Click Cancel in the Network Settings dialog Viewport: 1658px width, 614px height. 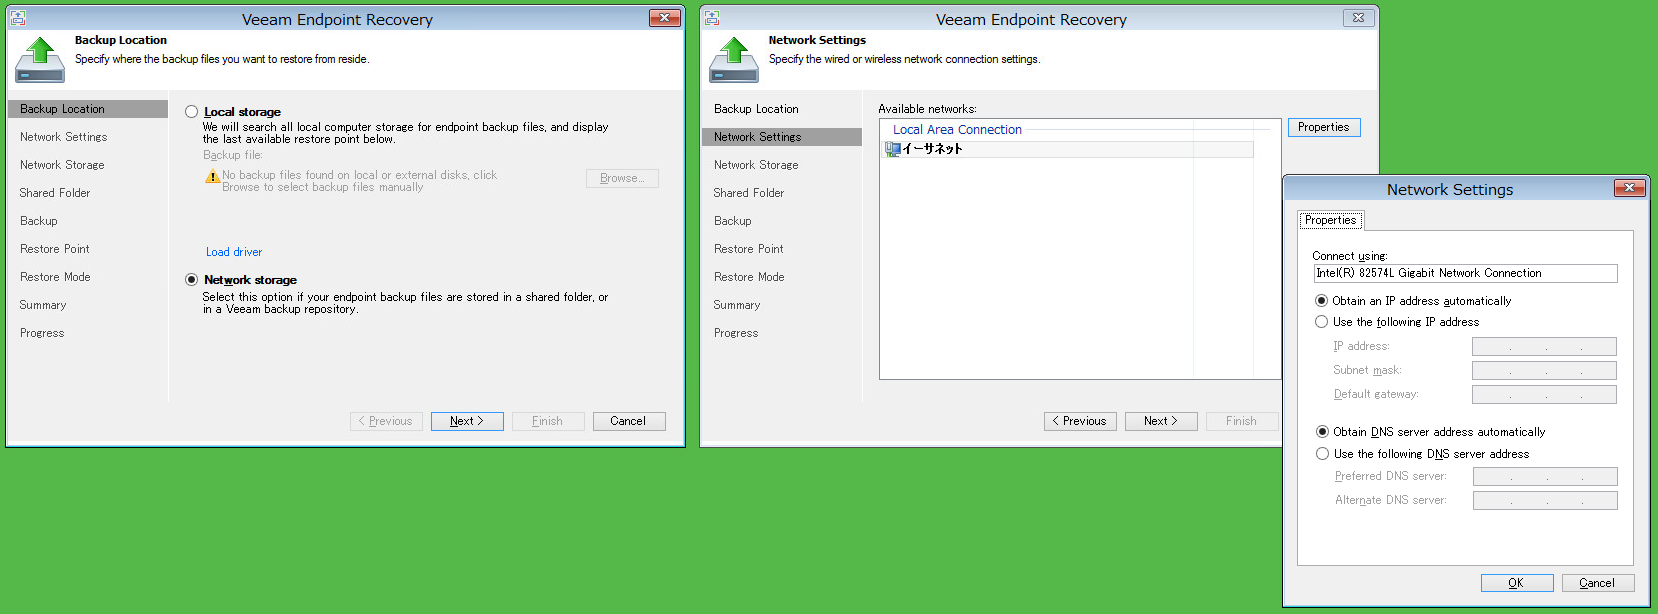(1598, 583)
